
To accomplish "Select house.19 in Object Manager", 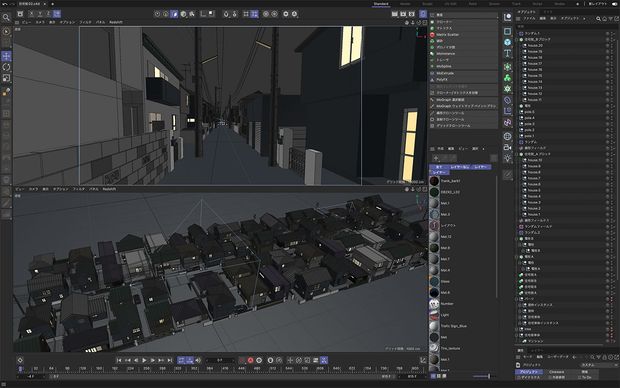I will [535, 51].
